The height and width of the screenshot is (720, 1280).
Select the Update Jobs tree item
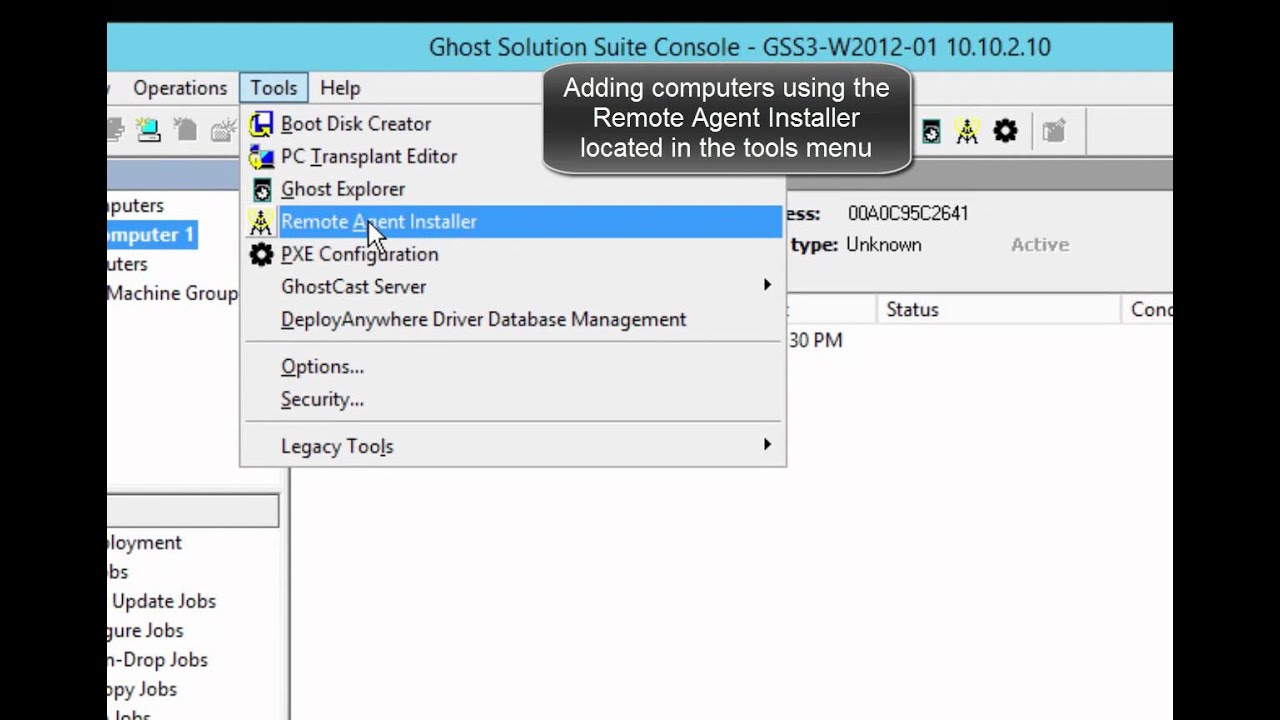[x=164, y=601]
